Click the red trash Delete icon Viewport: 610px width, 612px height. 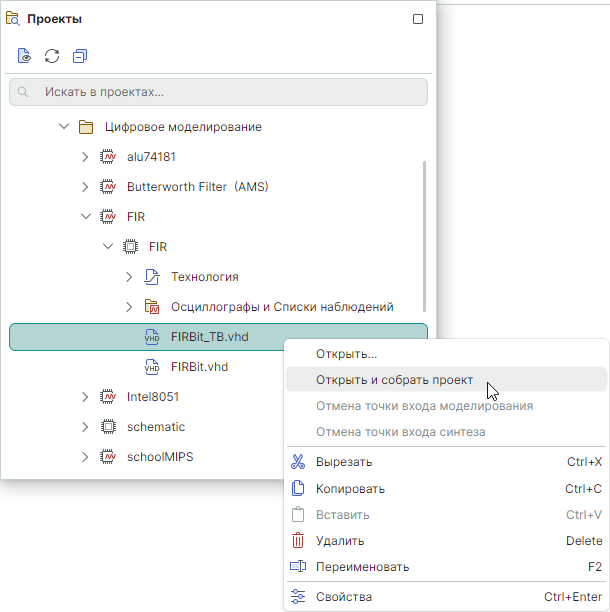(x=297, y=541)
